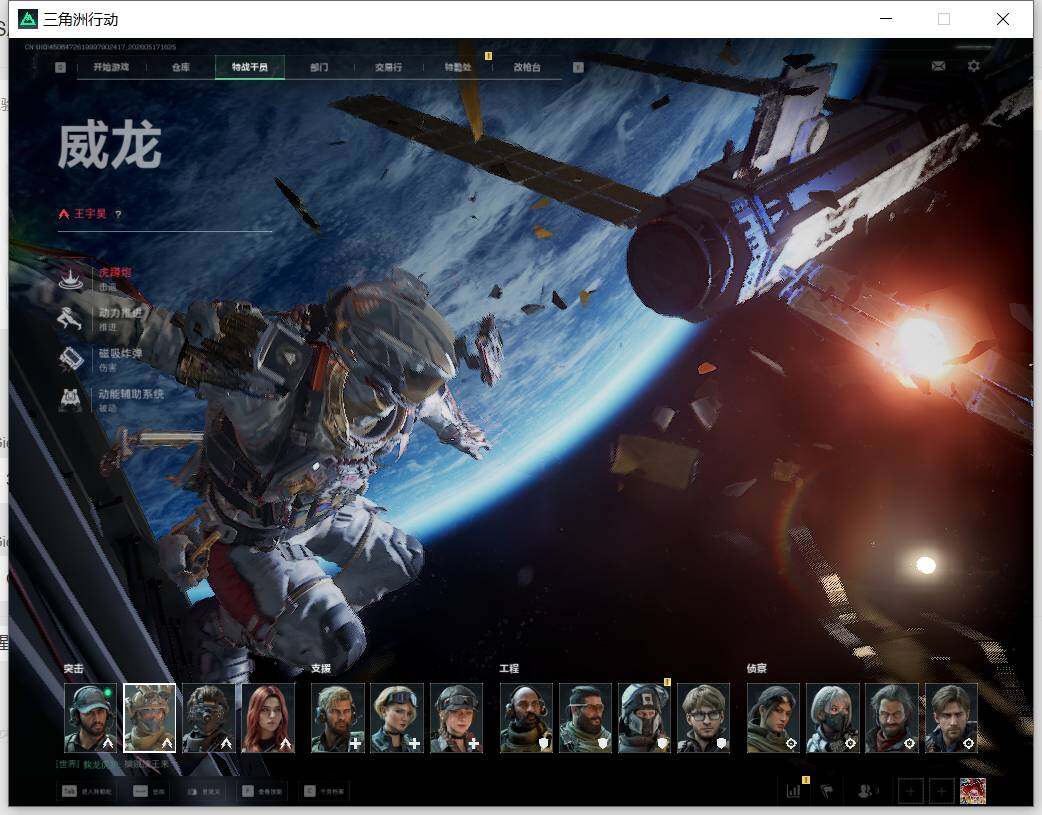Click the second empty squad slot plus
Viewport: 1042px width, 815px height.
941,791
